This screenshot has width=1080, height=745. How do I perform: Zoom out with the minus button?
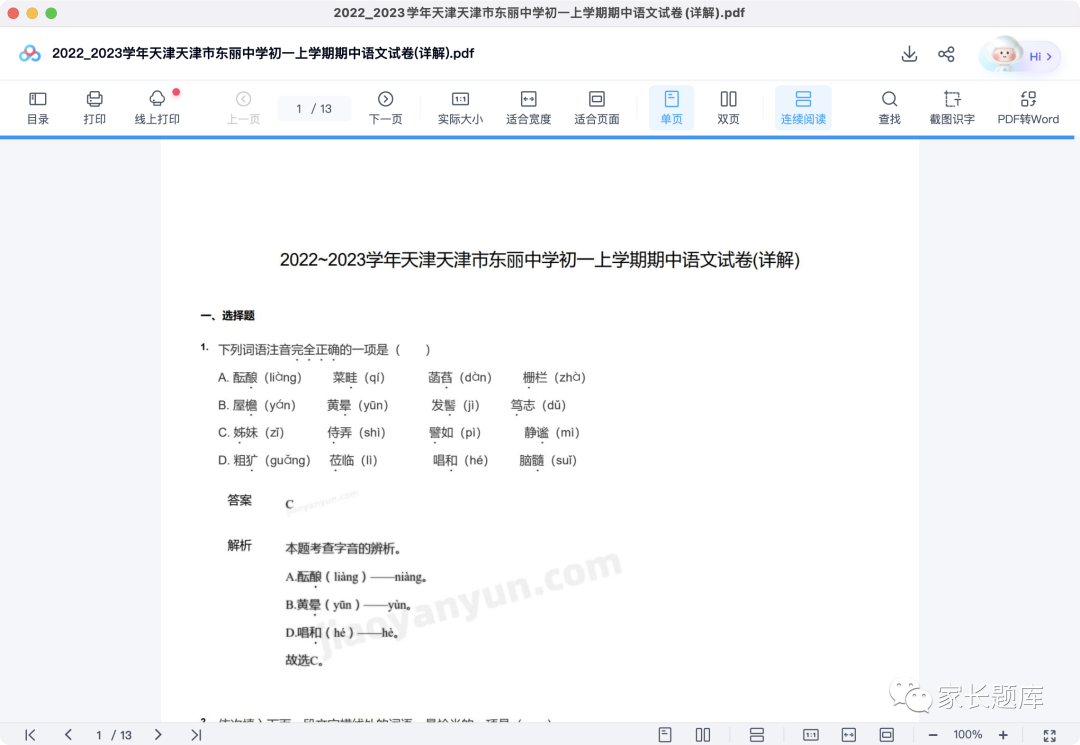pos(933,735)
